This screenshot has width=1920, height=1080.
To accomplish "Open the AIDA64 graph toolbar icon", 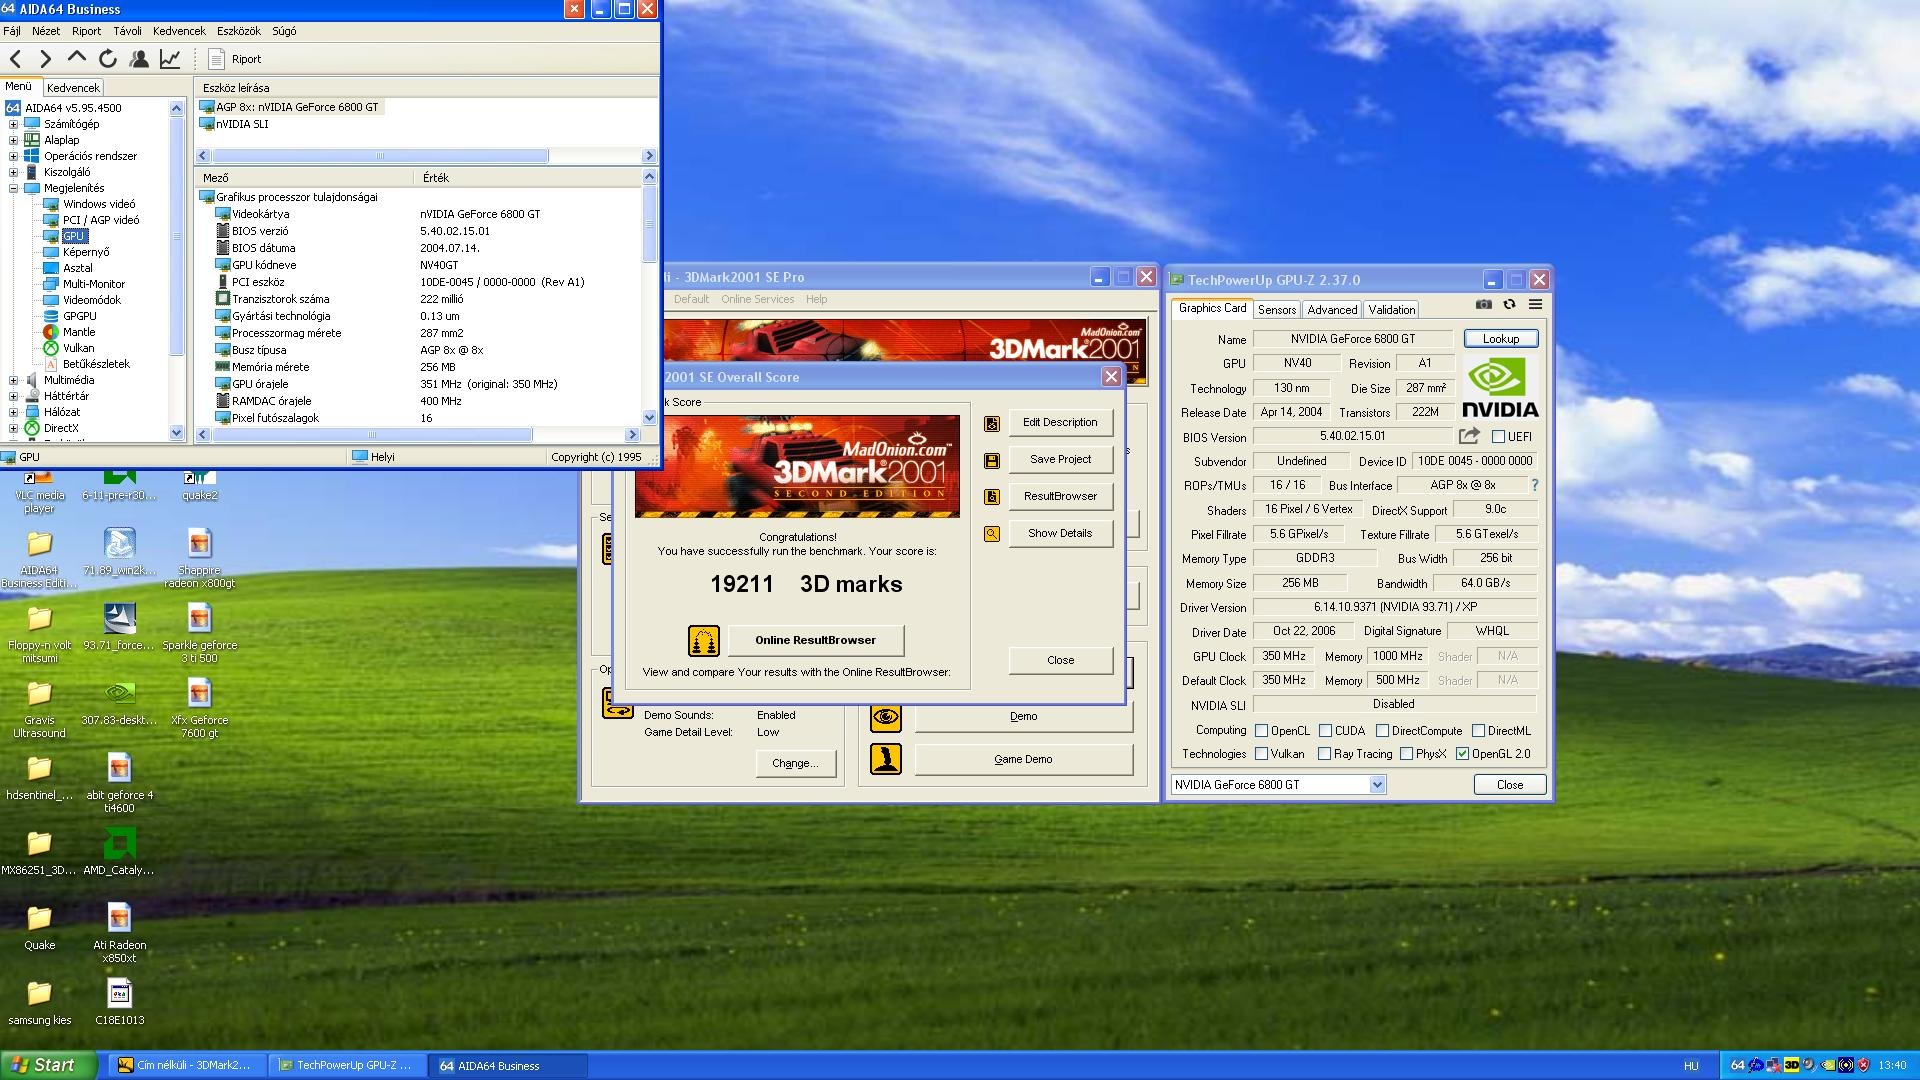I will coord(170,59).
